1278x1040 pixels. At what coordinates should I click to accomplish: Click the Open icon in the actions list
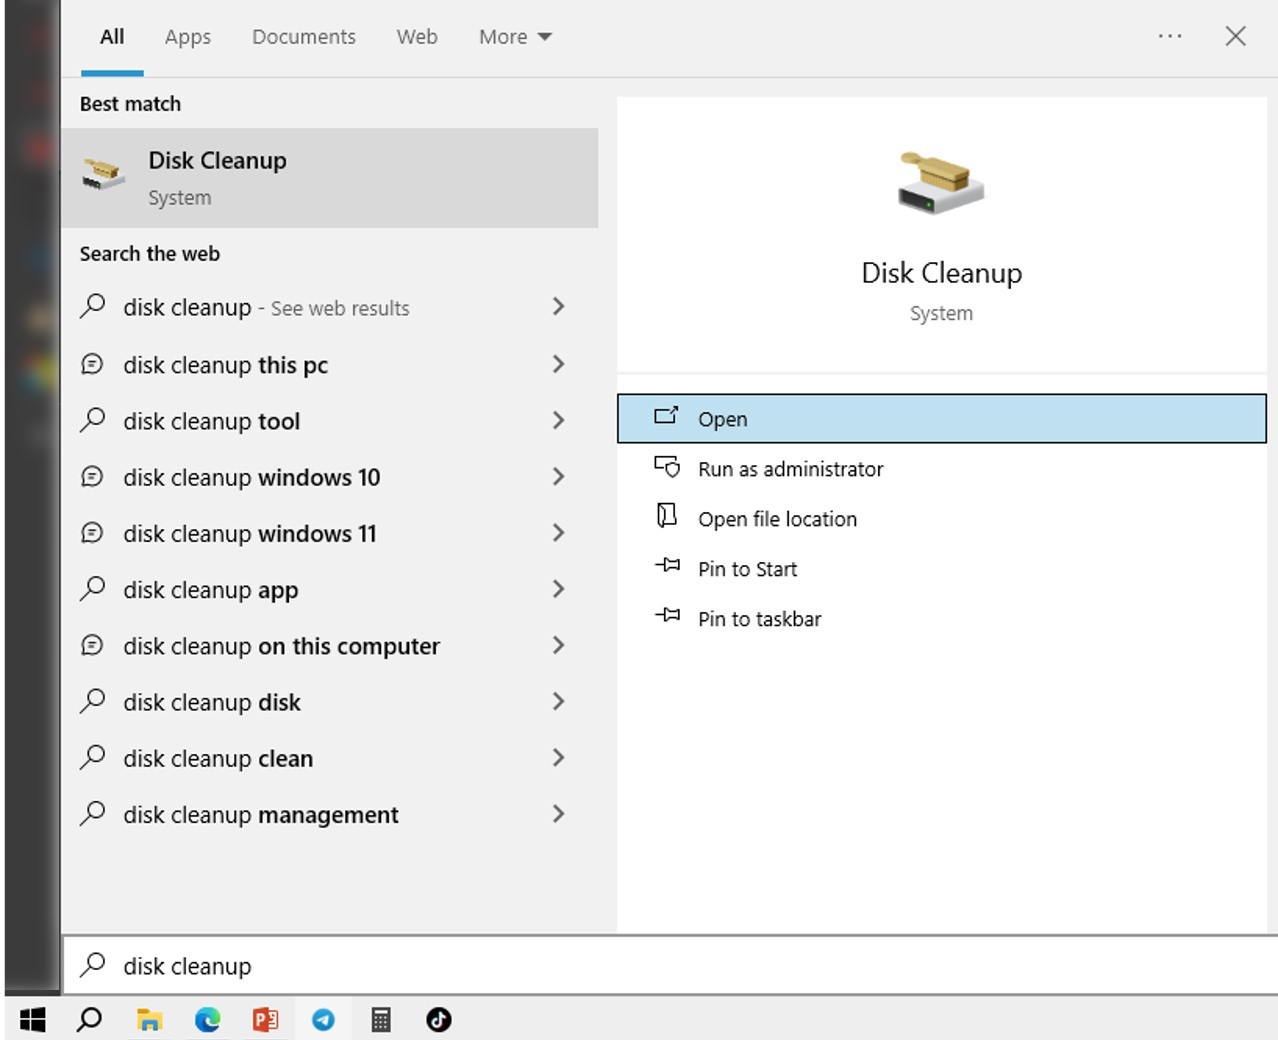click(666, 416)
